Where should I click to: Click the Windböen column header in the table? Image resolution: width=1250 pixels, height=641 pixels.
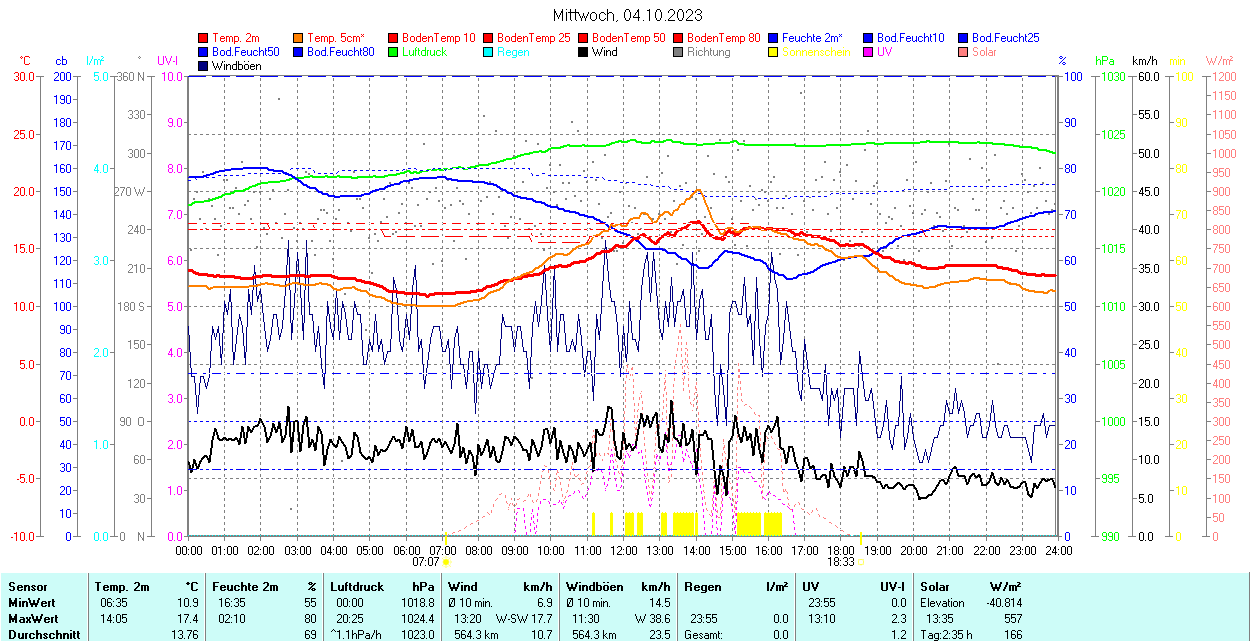593,587
